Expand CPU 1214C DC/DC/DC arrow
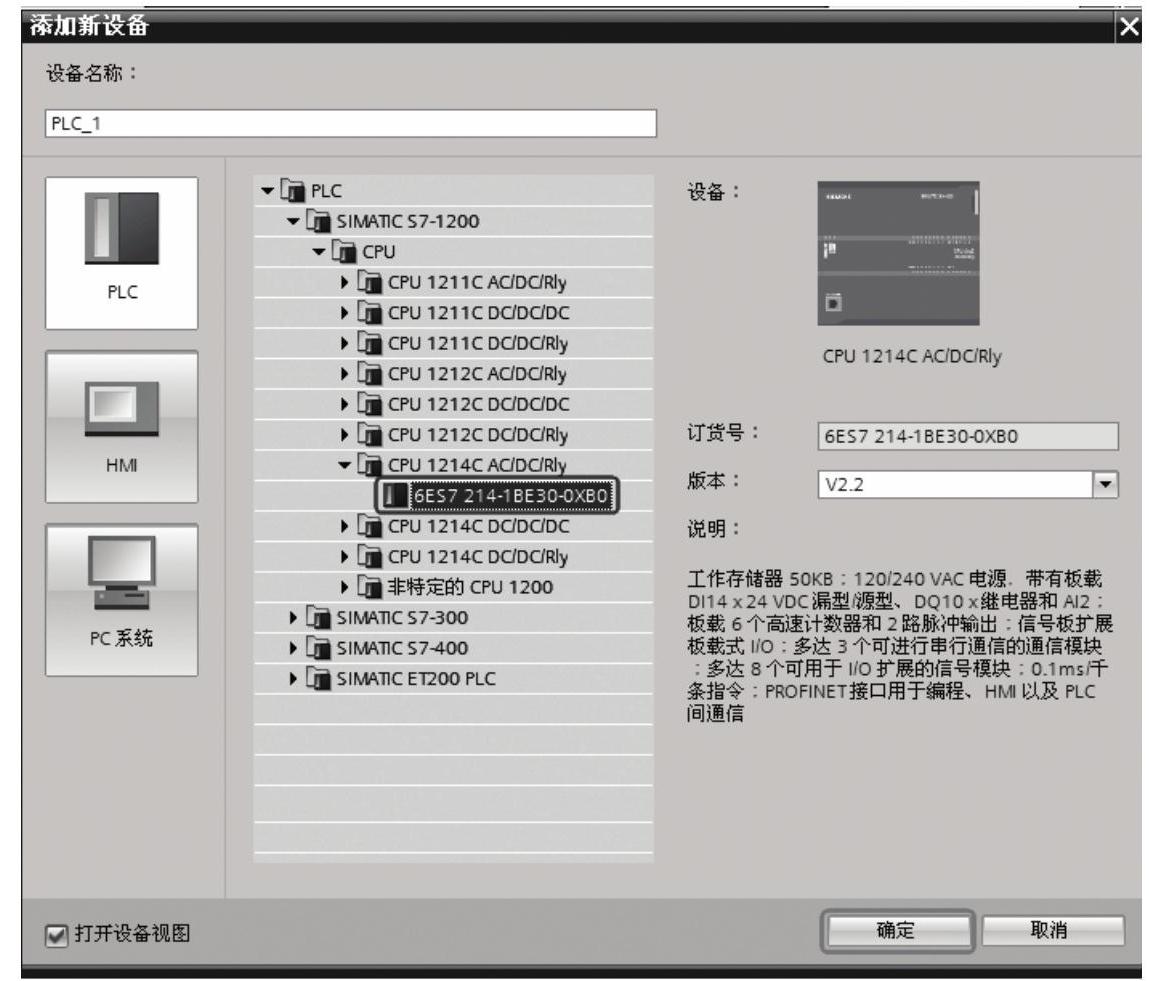Viewport: 1149px width, 981px height. point(344,527)
